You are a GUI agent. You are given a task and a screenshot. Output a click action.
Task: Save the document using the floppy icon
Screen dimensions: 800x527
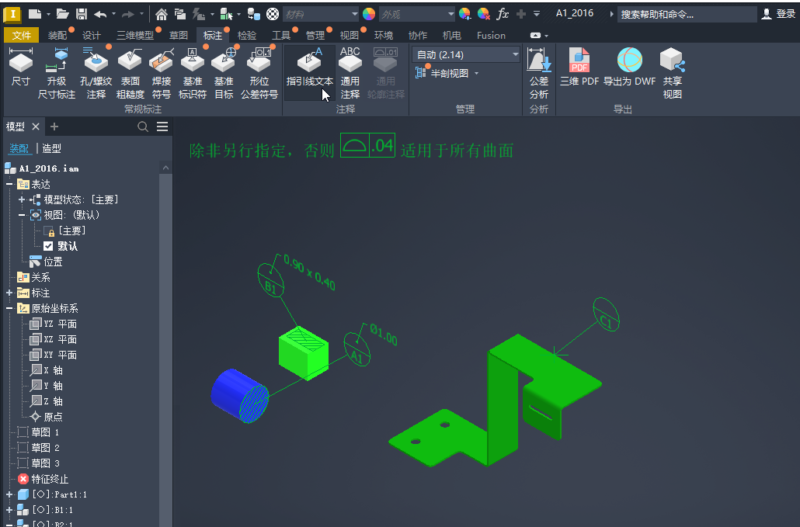tap(81, 14)
